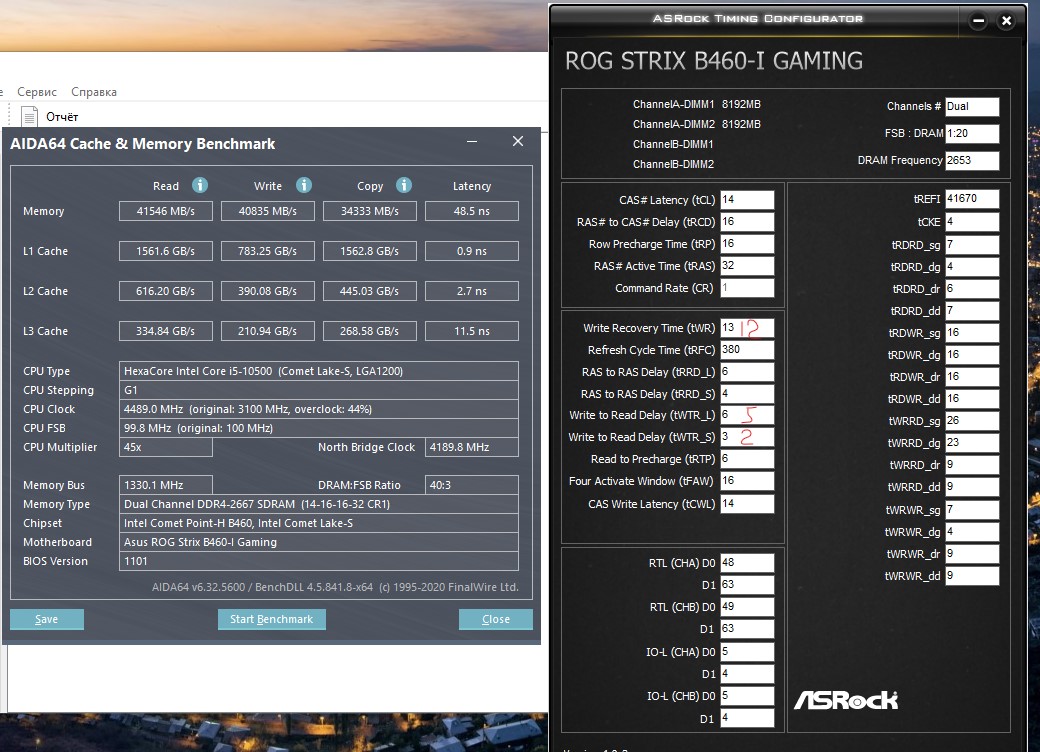
Task: Click the RTL (CHA) D0 field
Action: [747, 562]
